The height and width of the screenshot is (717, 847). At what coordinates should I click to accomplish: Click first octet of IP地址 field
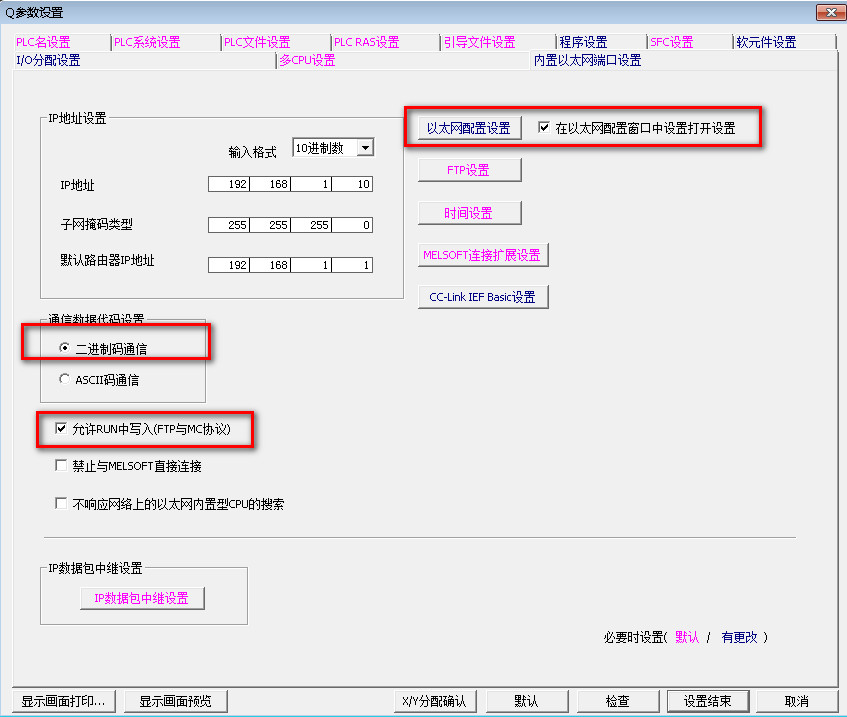(229, 185)
